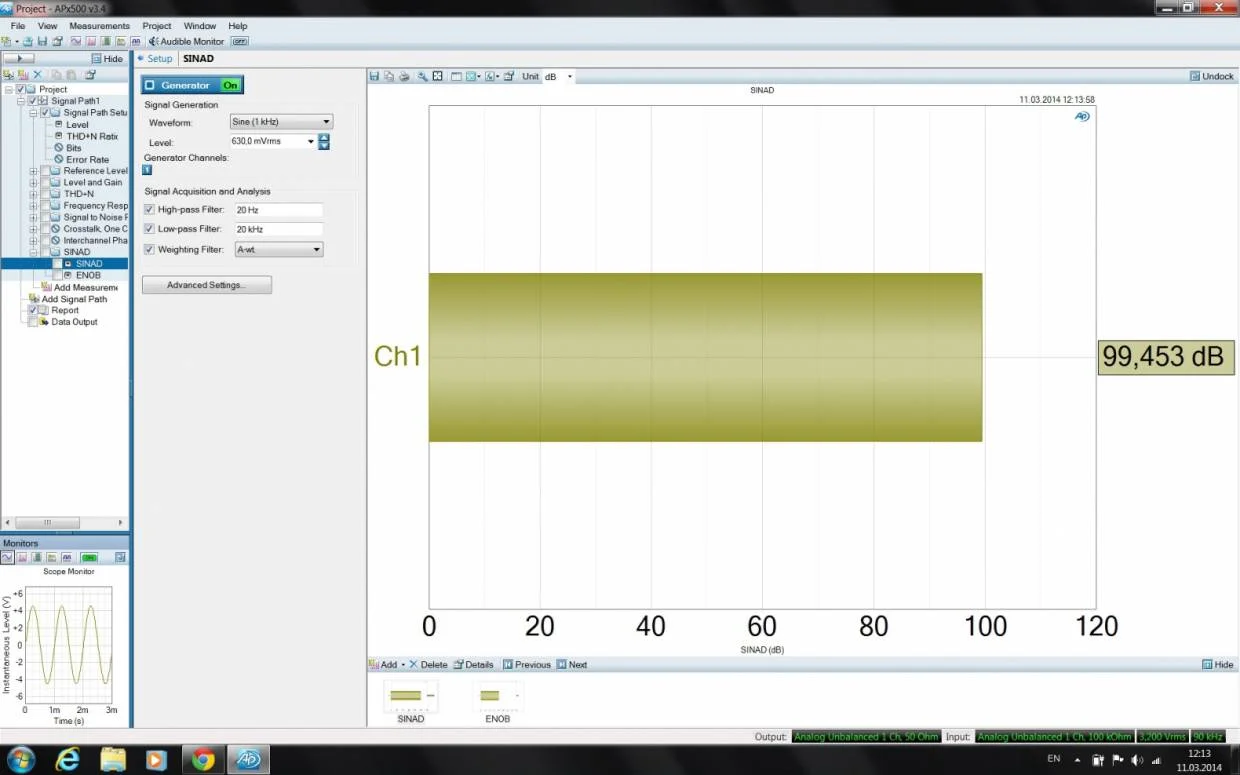Click the graph properties icon before Unit
The height and width of the screenshot is (775, 1240).
click(x=508, y=76)
